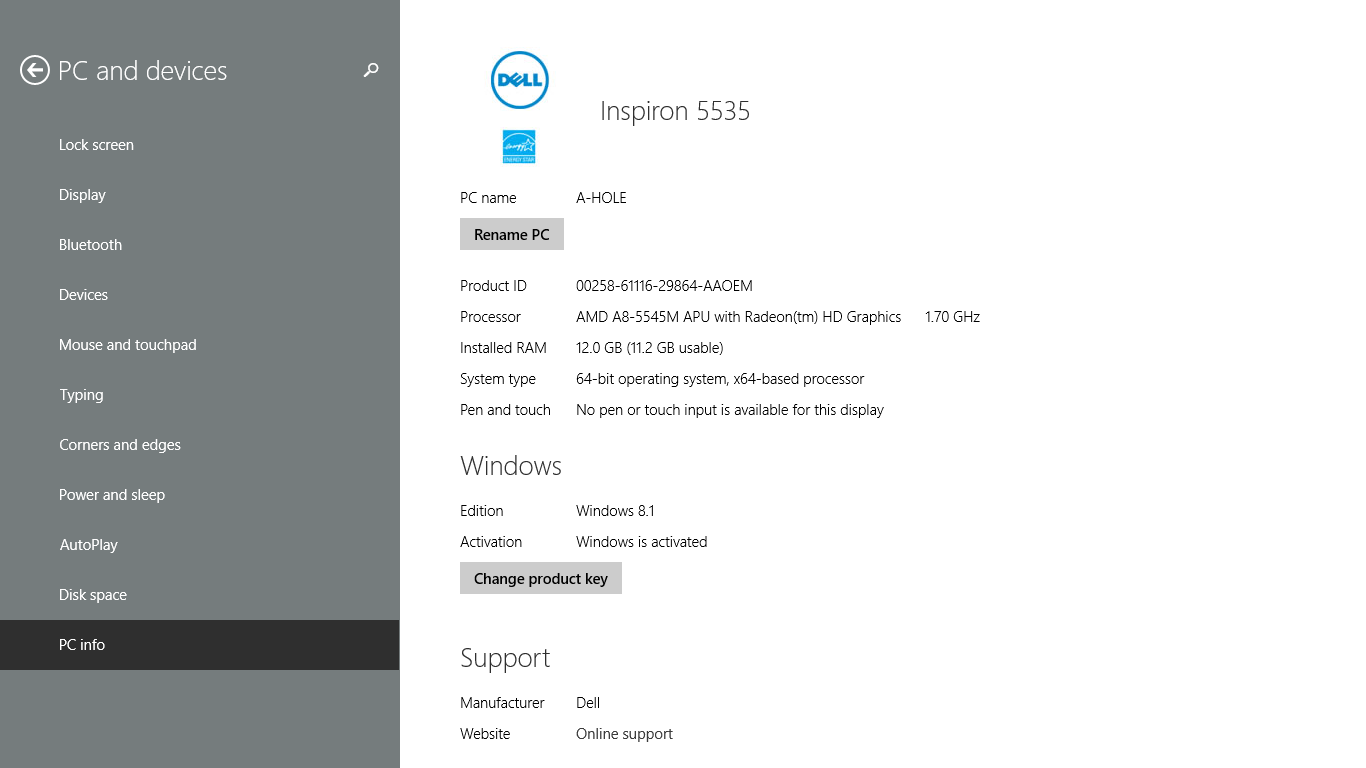Click the Product ID 00258-61116-29864-AAOEM
1366x768 pixels.
pos(664,286)
